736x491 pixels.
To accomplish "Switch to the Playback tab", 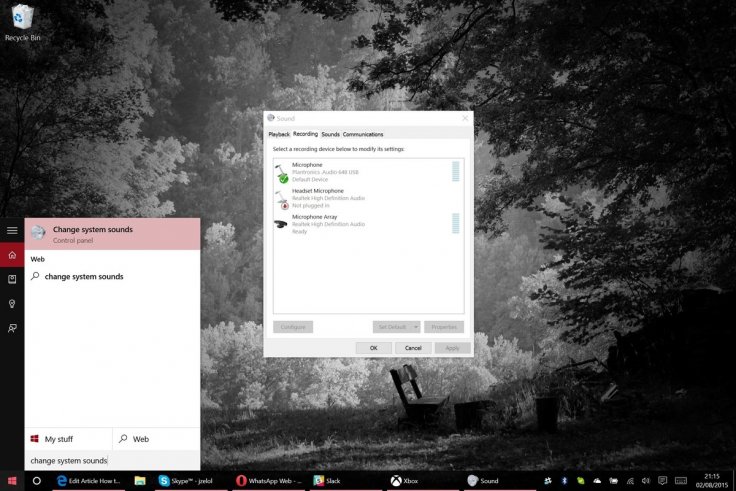I will 279,134.
